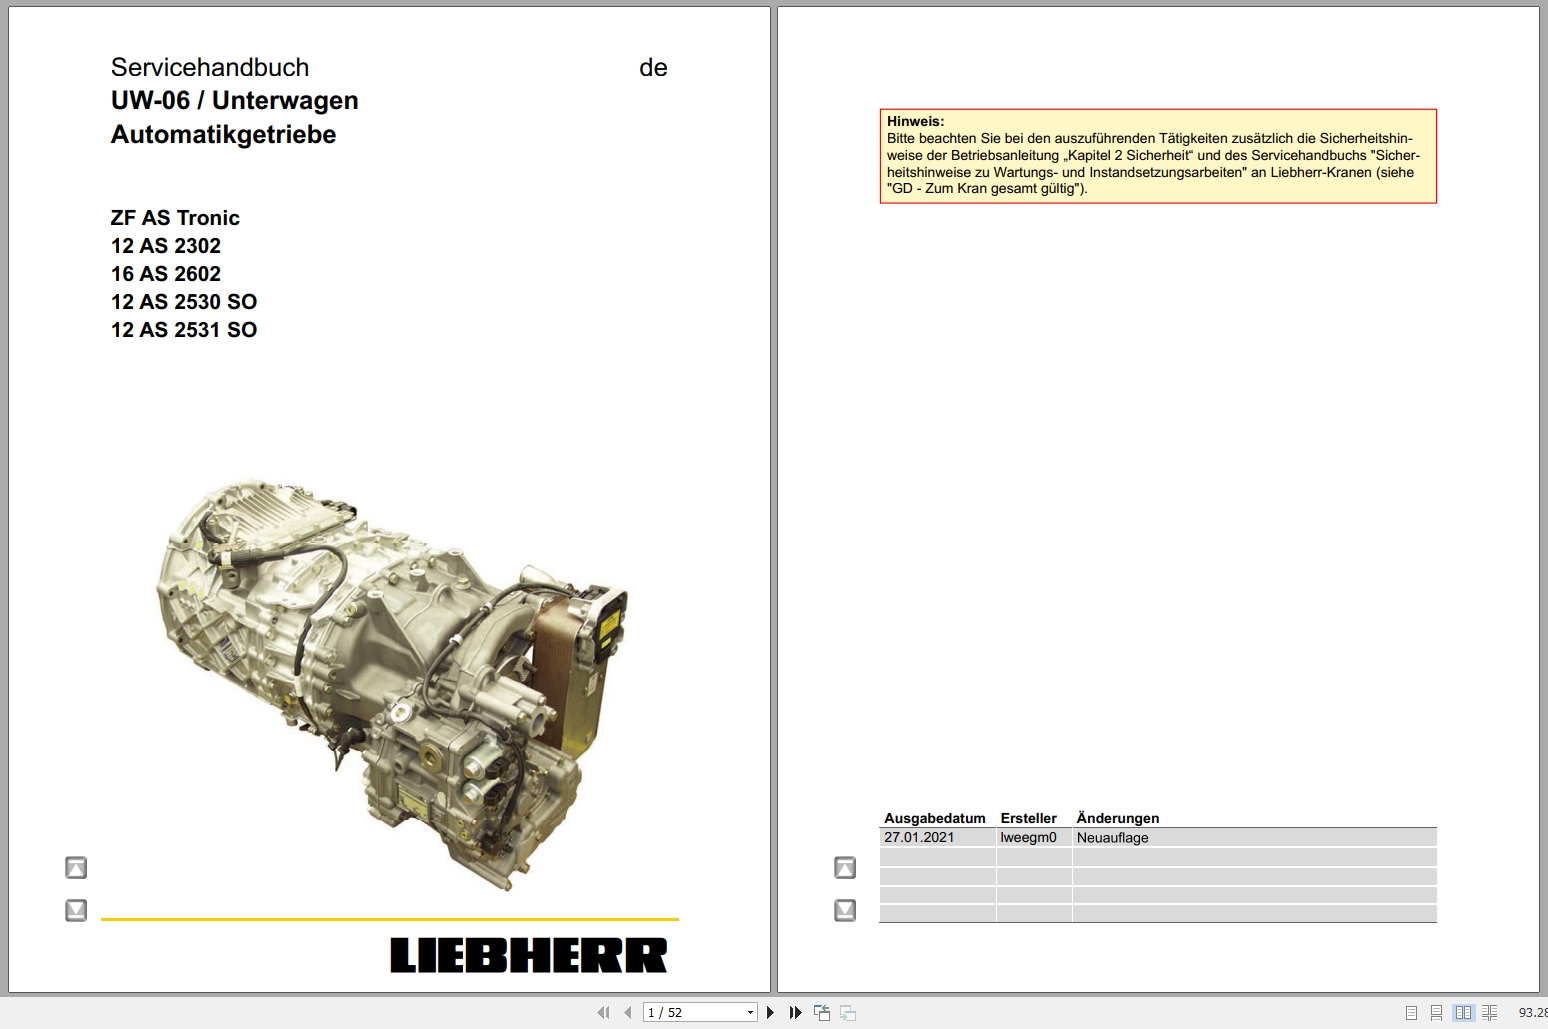Click the '12 AS 2531 SO' model line
The width and height of the screenshot is (1548, 1029).
[184, 330]
